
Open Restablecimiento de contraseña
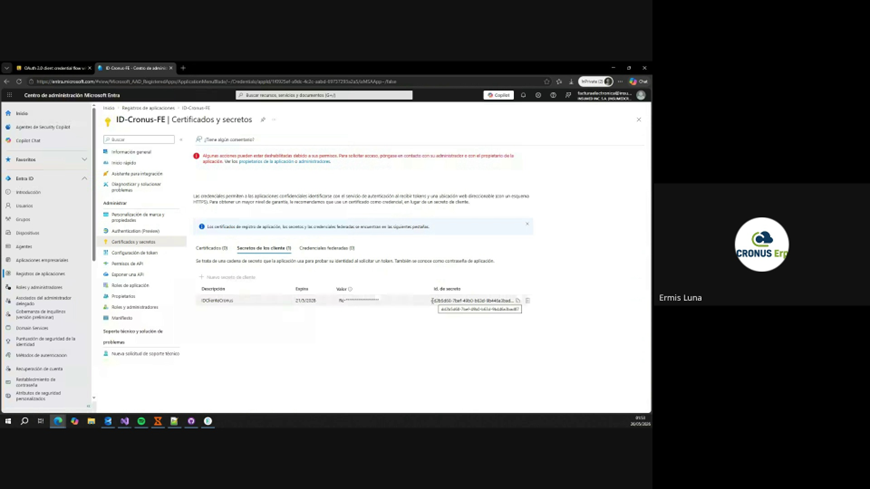(x=36, y=382)
